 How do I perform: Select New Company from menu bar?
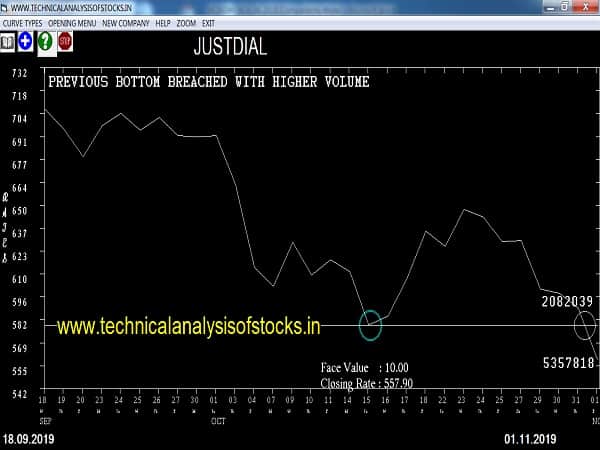126,22
